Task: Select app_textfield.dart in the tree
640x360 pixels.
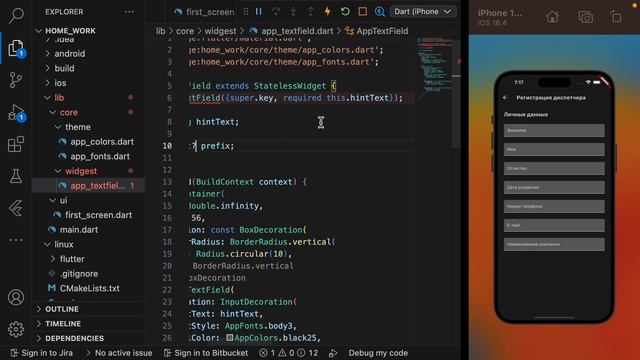Action: (88, 186)
